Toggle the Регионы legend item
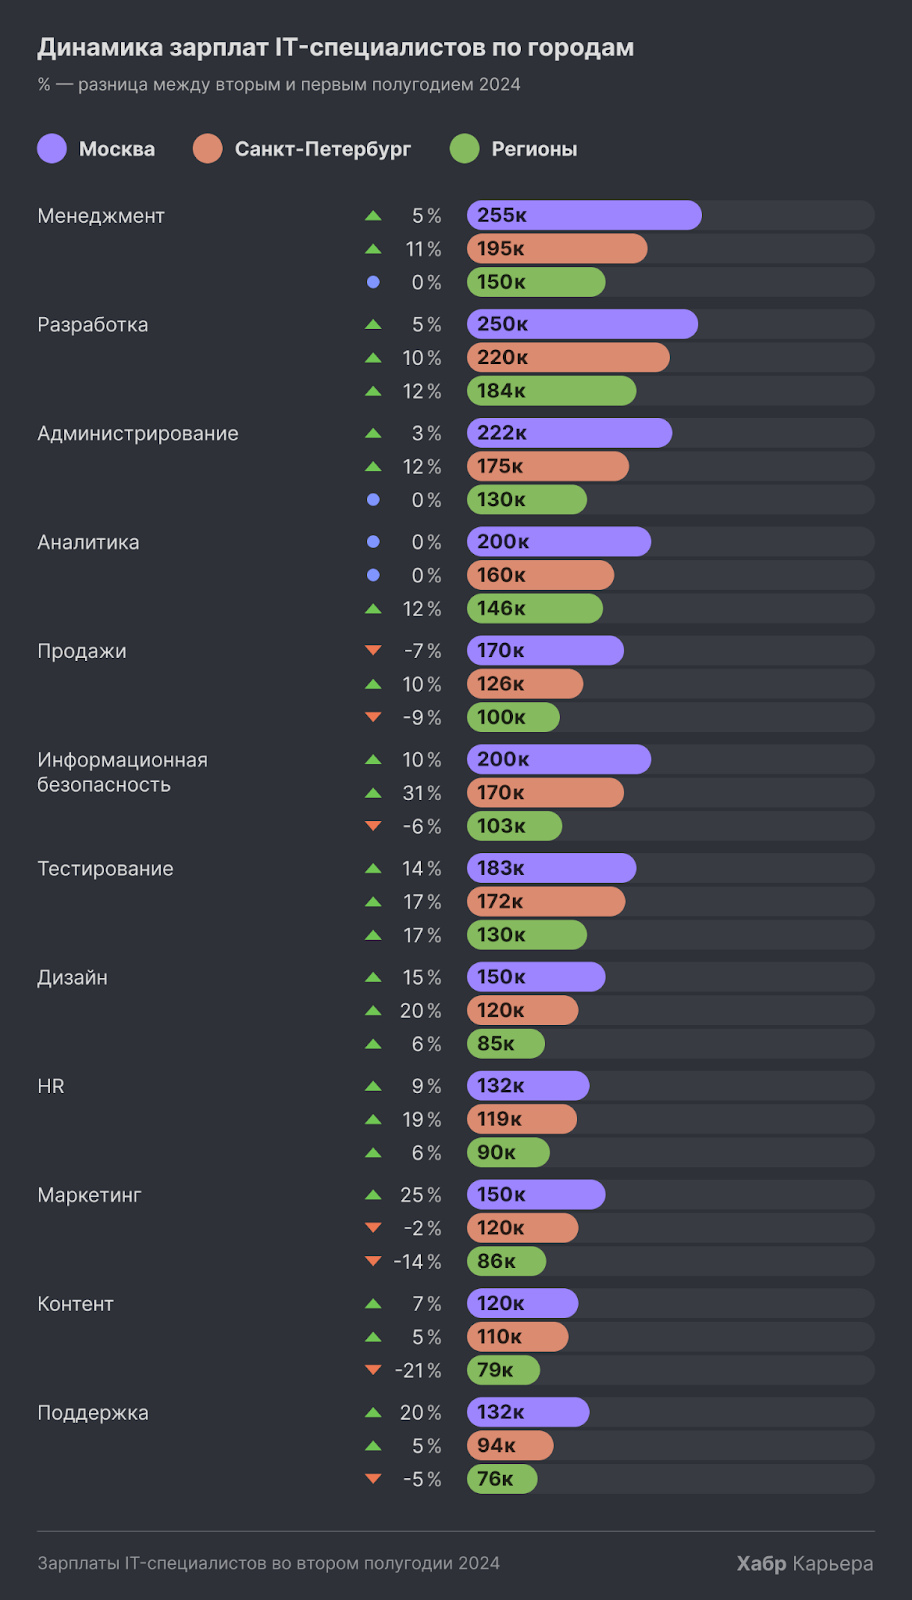This screenshot has height=1600, width=912. click(x=514, y=149)
